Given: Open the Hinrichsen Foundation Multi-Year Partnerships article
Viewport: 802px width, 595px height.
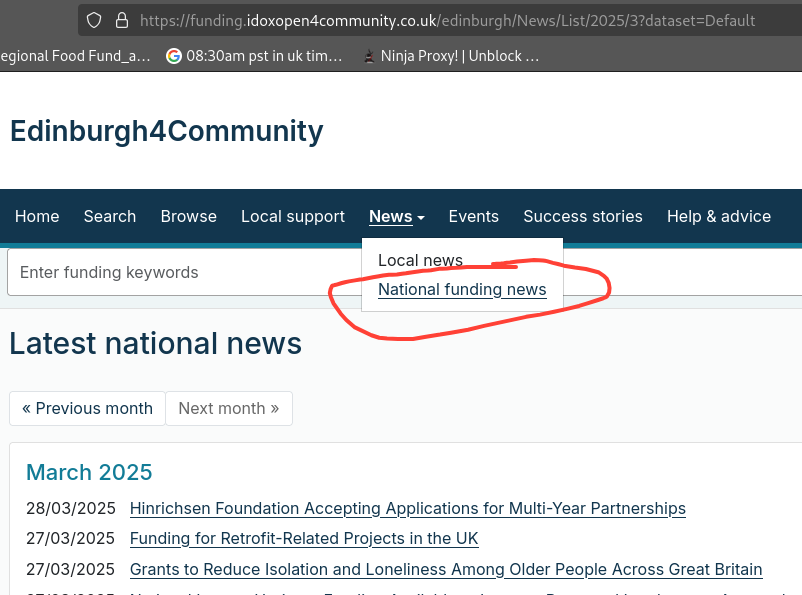Looking at the screenshot, I should 408,509.
